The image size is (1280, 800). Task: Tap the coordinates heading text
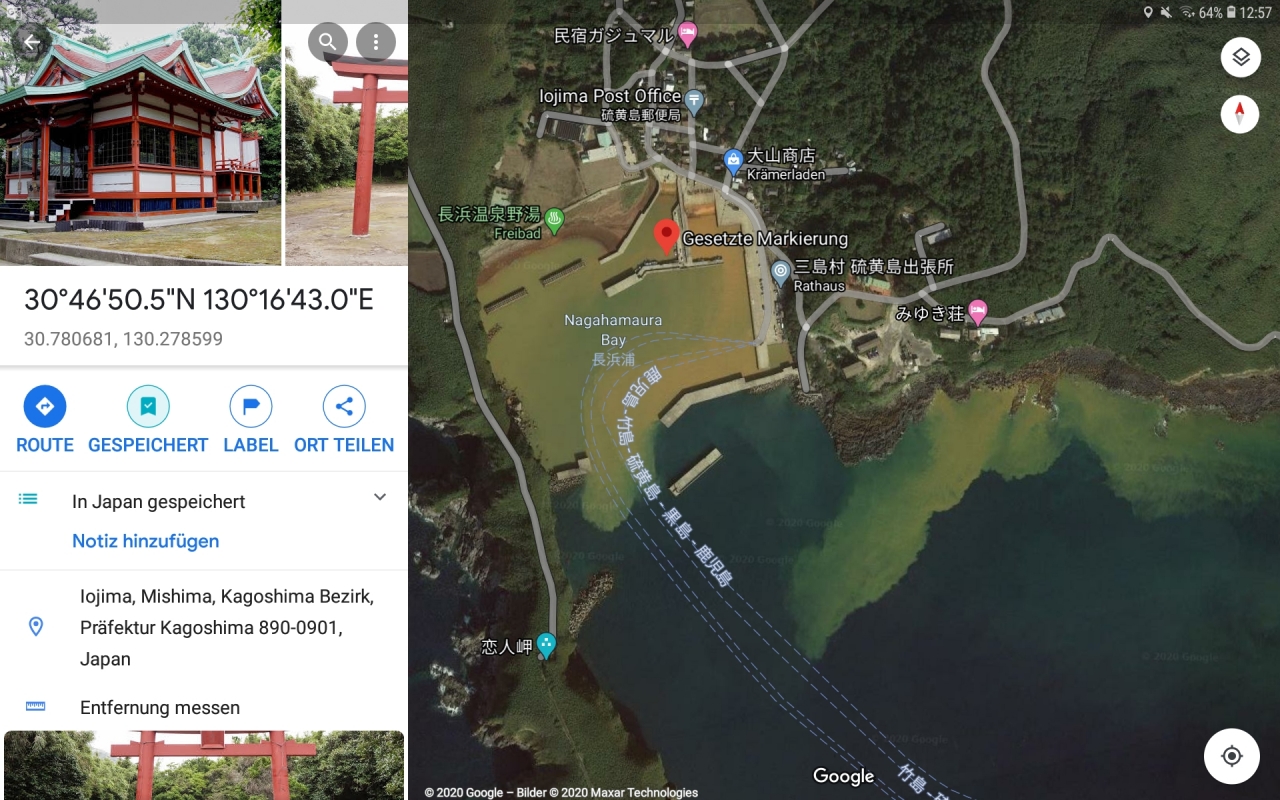[x=199, y=300]
